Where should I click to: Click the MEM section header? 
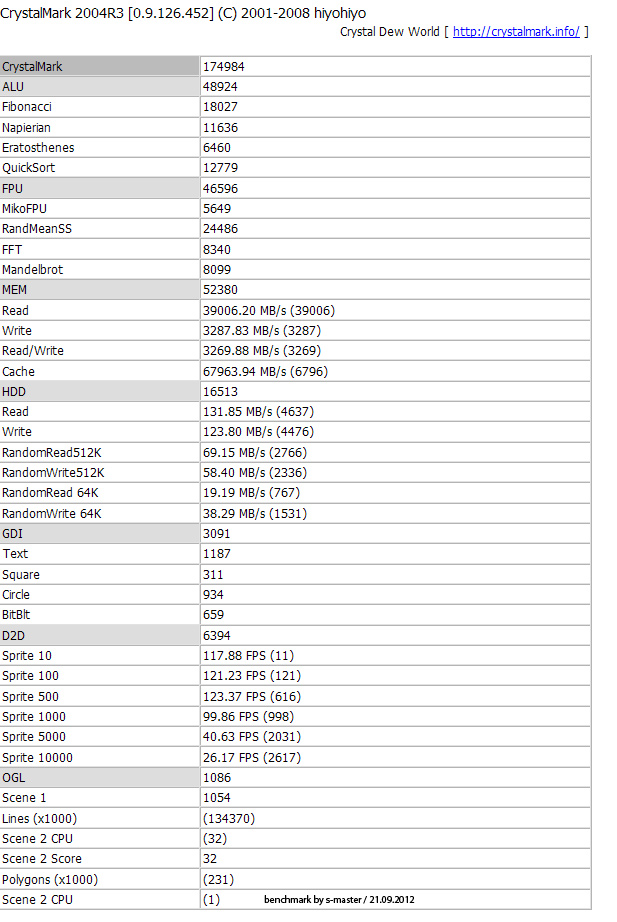point(15,290)
